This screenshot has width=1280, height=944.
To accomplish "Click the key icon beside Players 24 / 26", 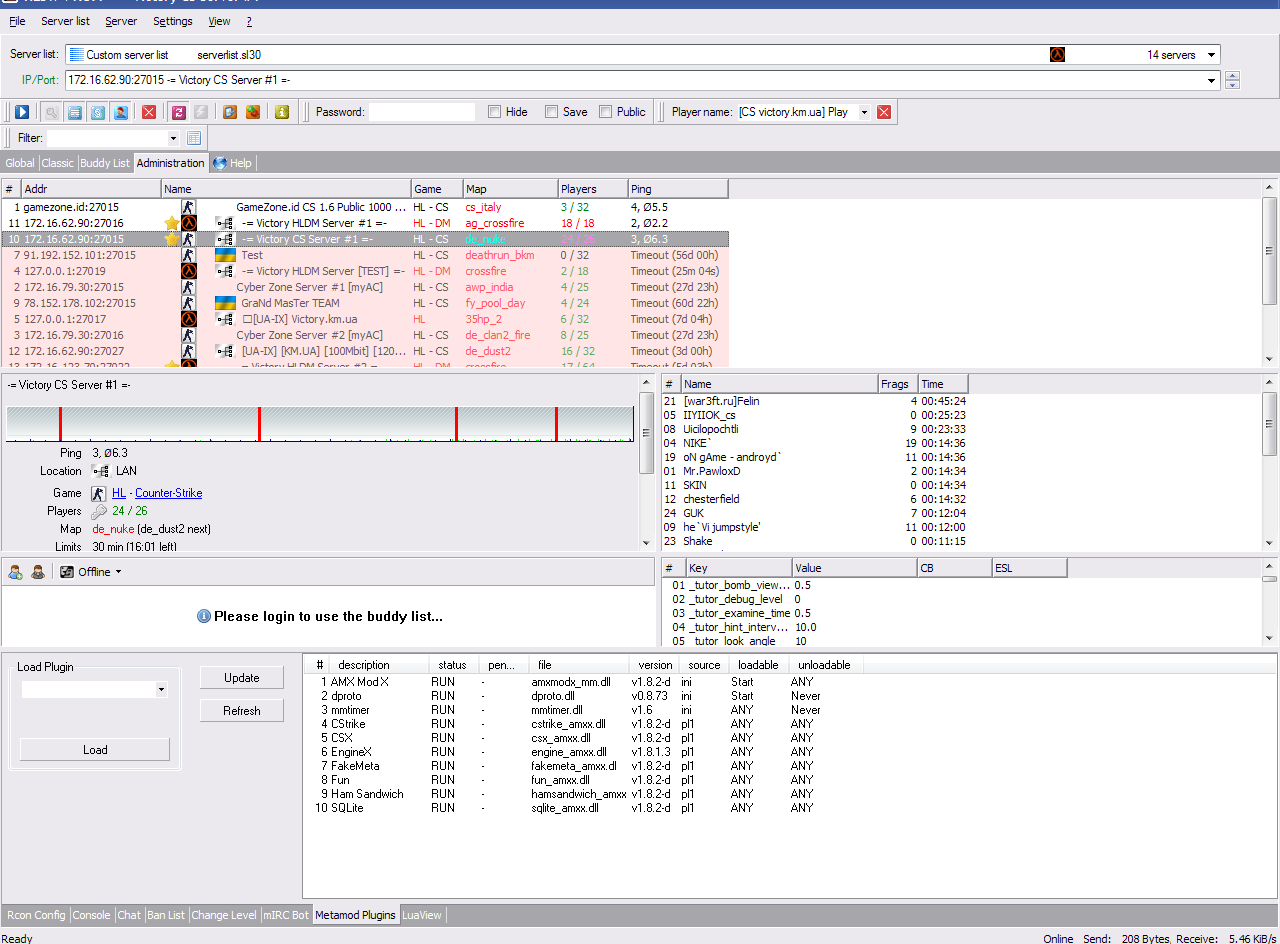I will pyautogui.click(x=99, y=511).
